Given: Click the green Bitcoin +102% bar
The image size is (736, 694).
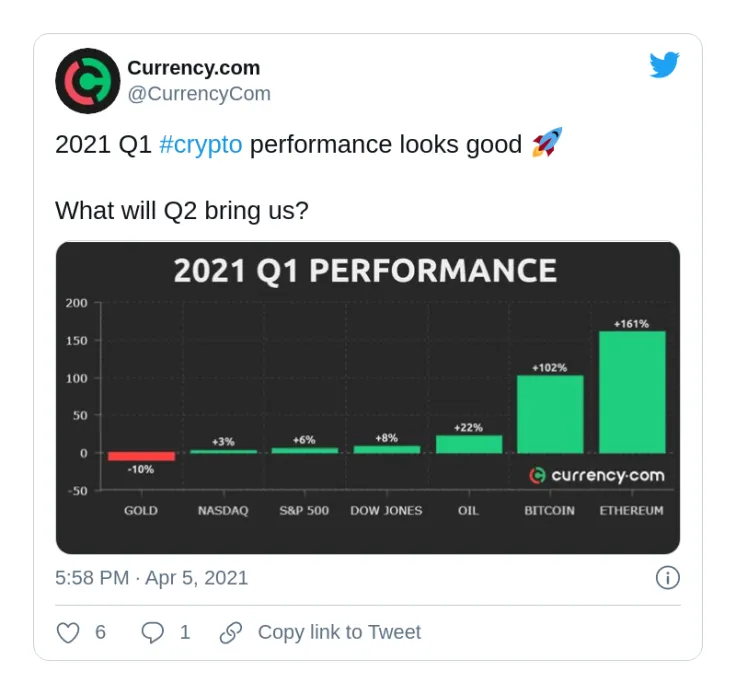Looking at the screenshot, I should coord(550,414).
